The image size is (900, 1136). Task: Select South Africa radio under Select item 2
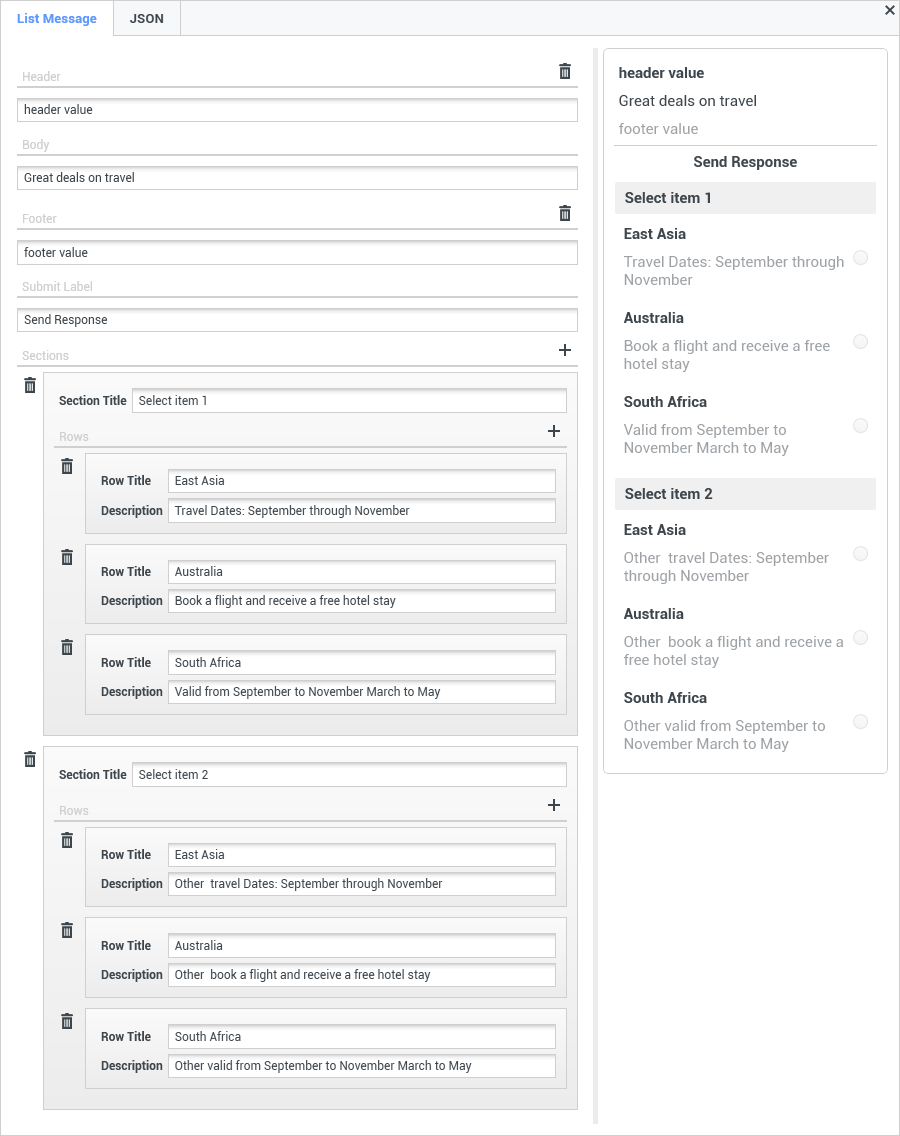click(x=860, y=722)
